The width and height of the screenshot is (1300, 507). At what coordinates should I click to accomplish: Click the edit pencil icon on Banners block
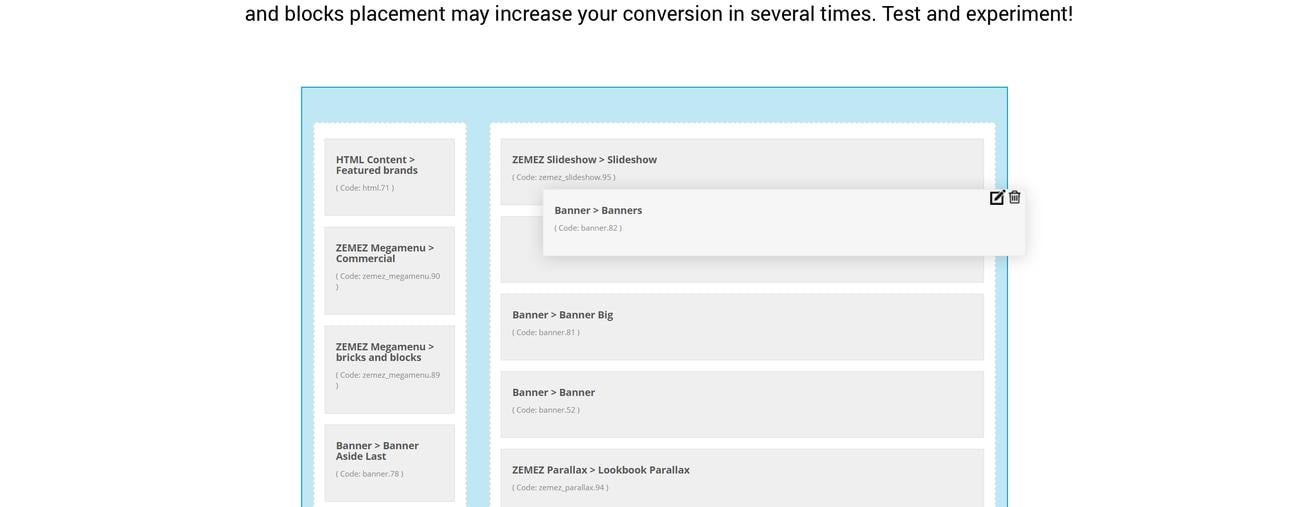click(997, 197)
